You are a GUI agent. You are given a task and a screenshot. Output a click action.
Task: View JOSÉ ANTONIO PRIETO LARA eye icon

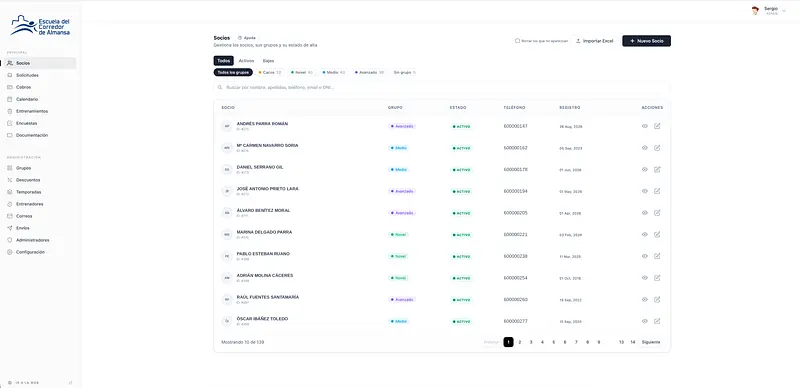click(x=644, y=191)
